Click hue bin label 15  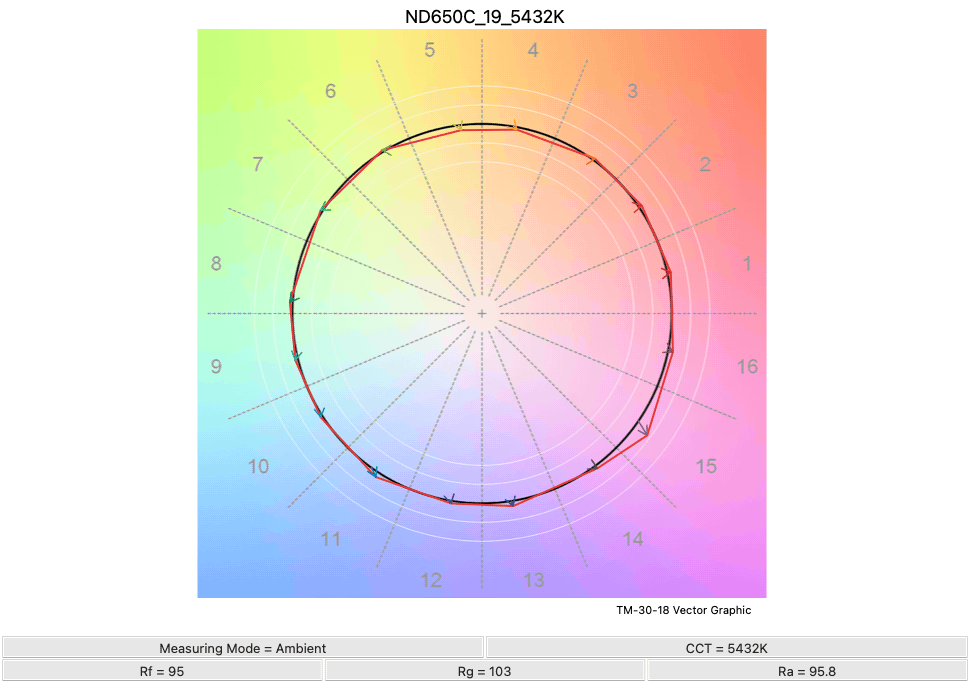[706, 466]
